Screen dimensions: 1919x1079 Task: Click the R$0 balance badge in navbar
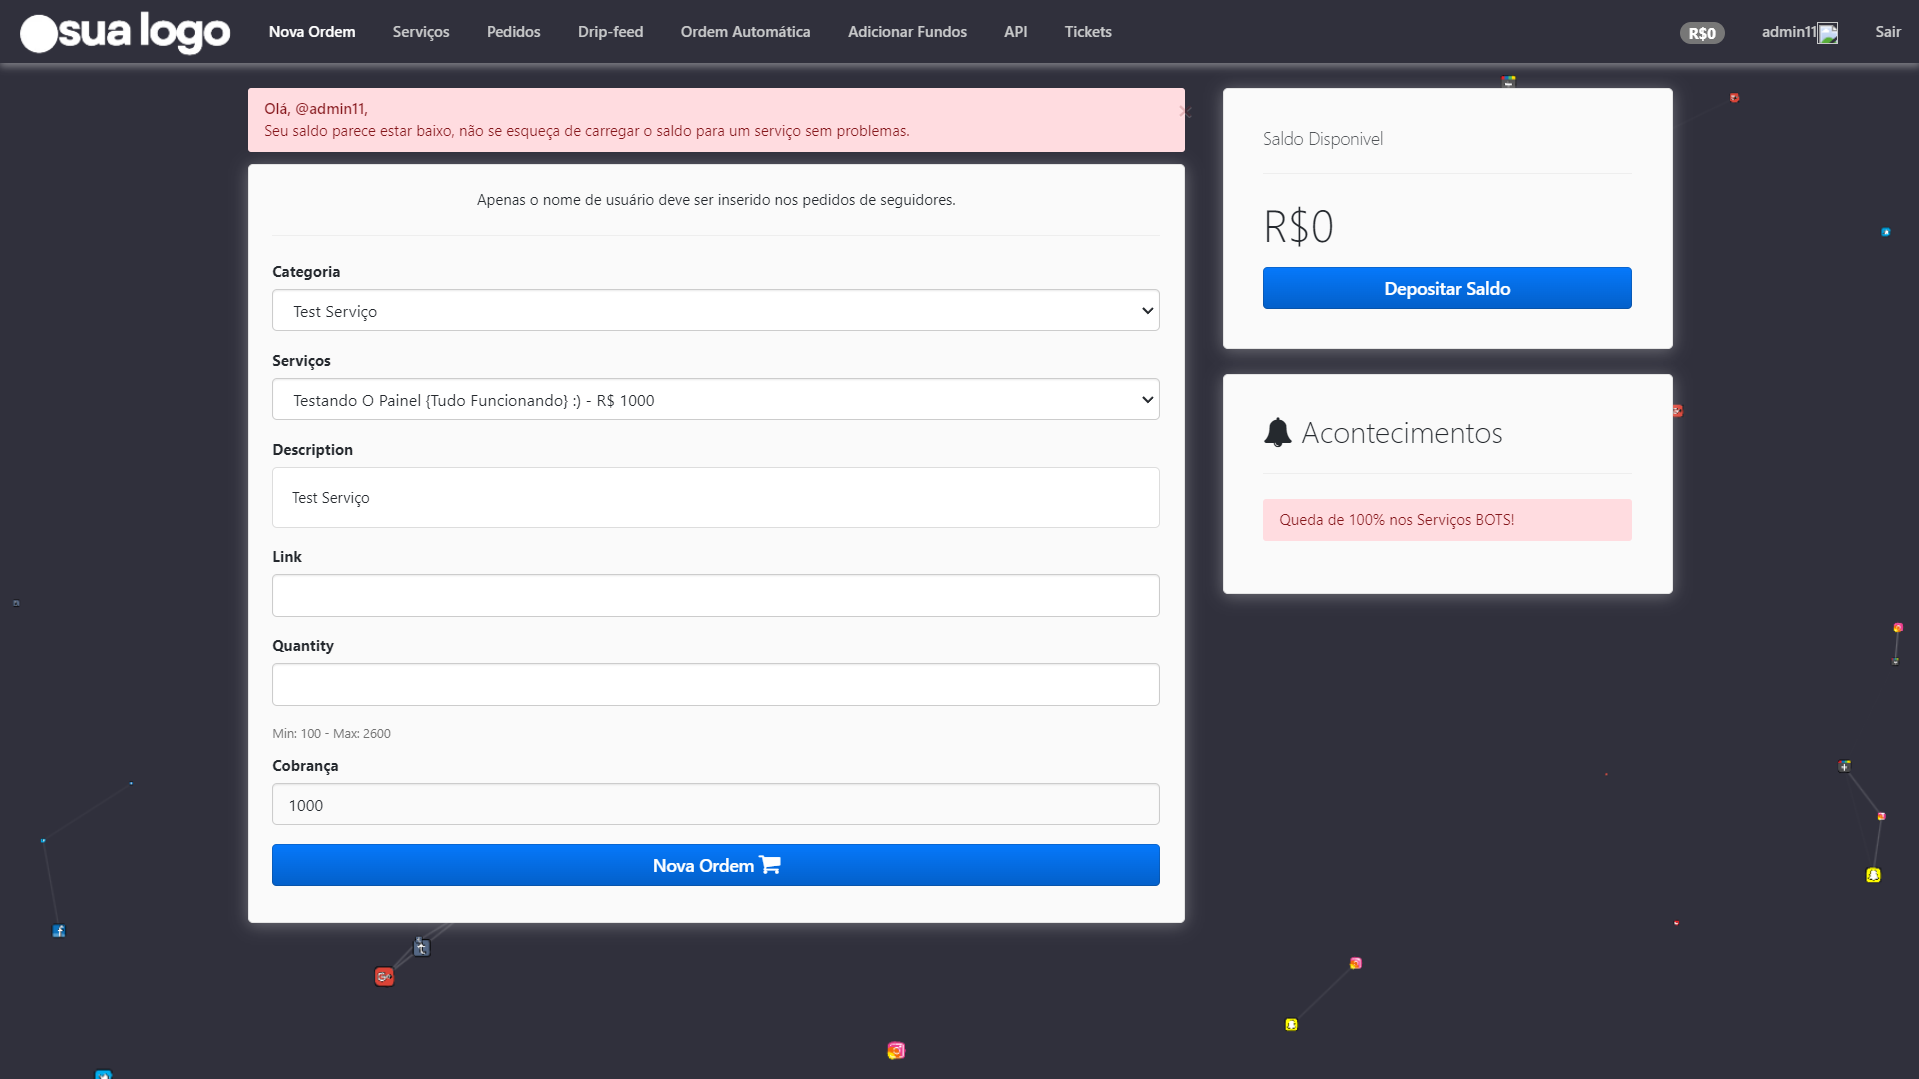click(x=1701, y=33)
